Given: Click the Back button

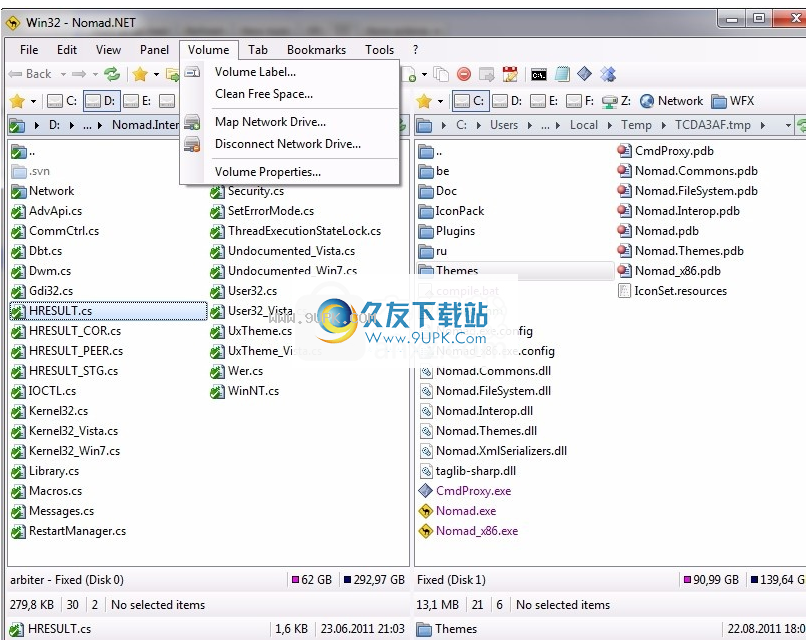Looking at the screenshot, I should 30,74.
